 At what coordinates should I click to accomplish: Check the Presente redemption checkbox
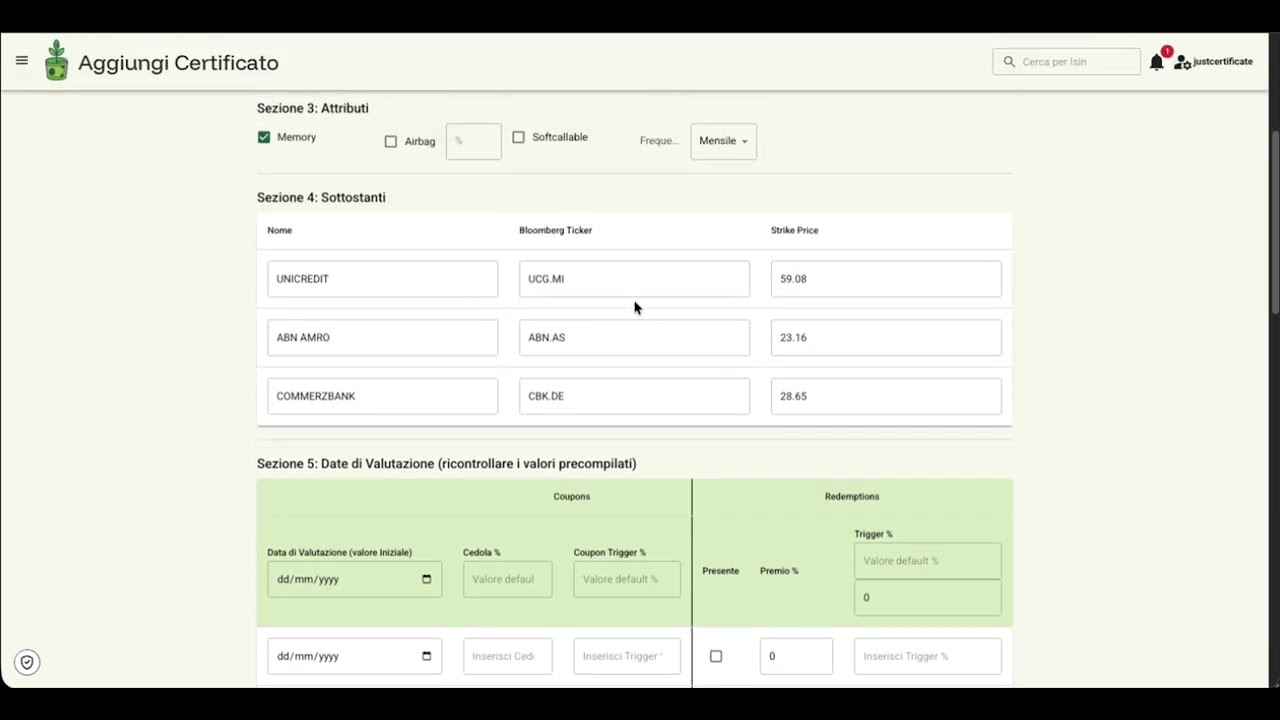point(716,656)
